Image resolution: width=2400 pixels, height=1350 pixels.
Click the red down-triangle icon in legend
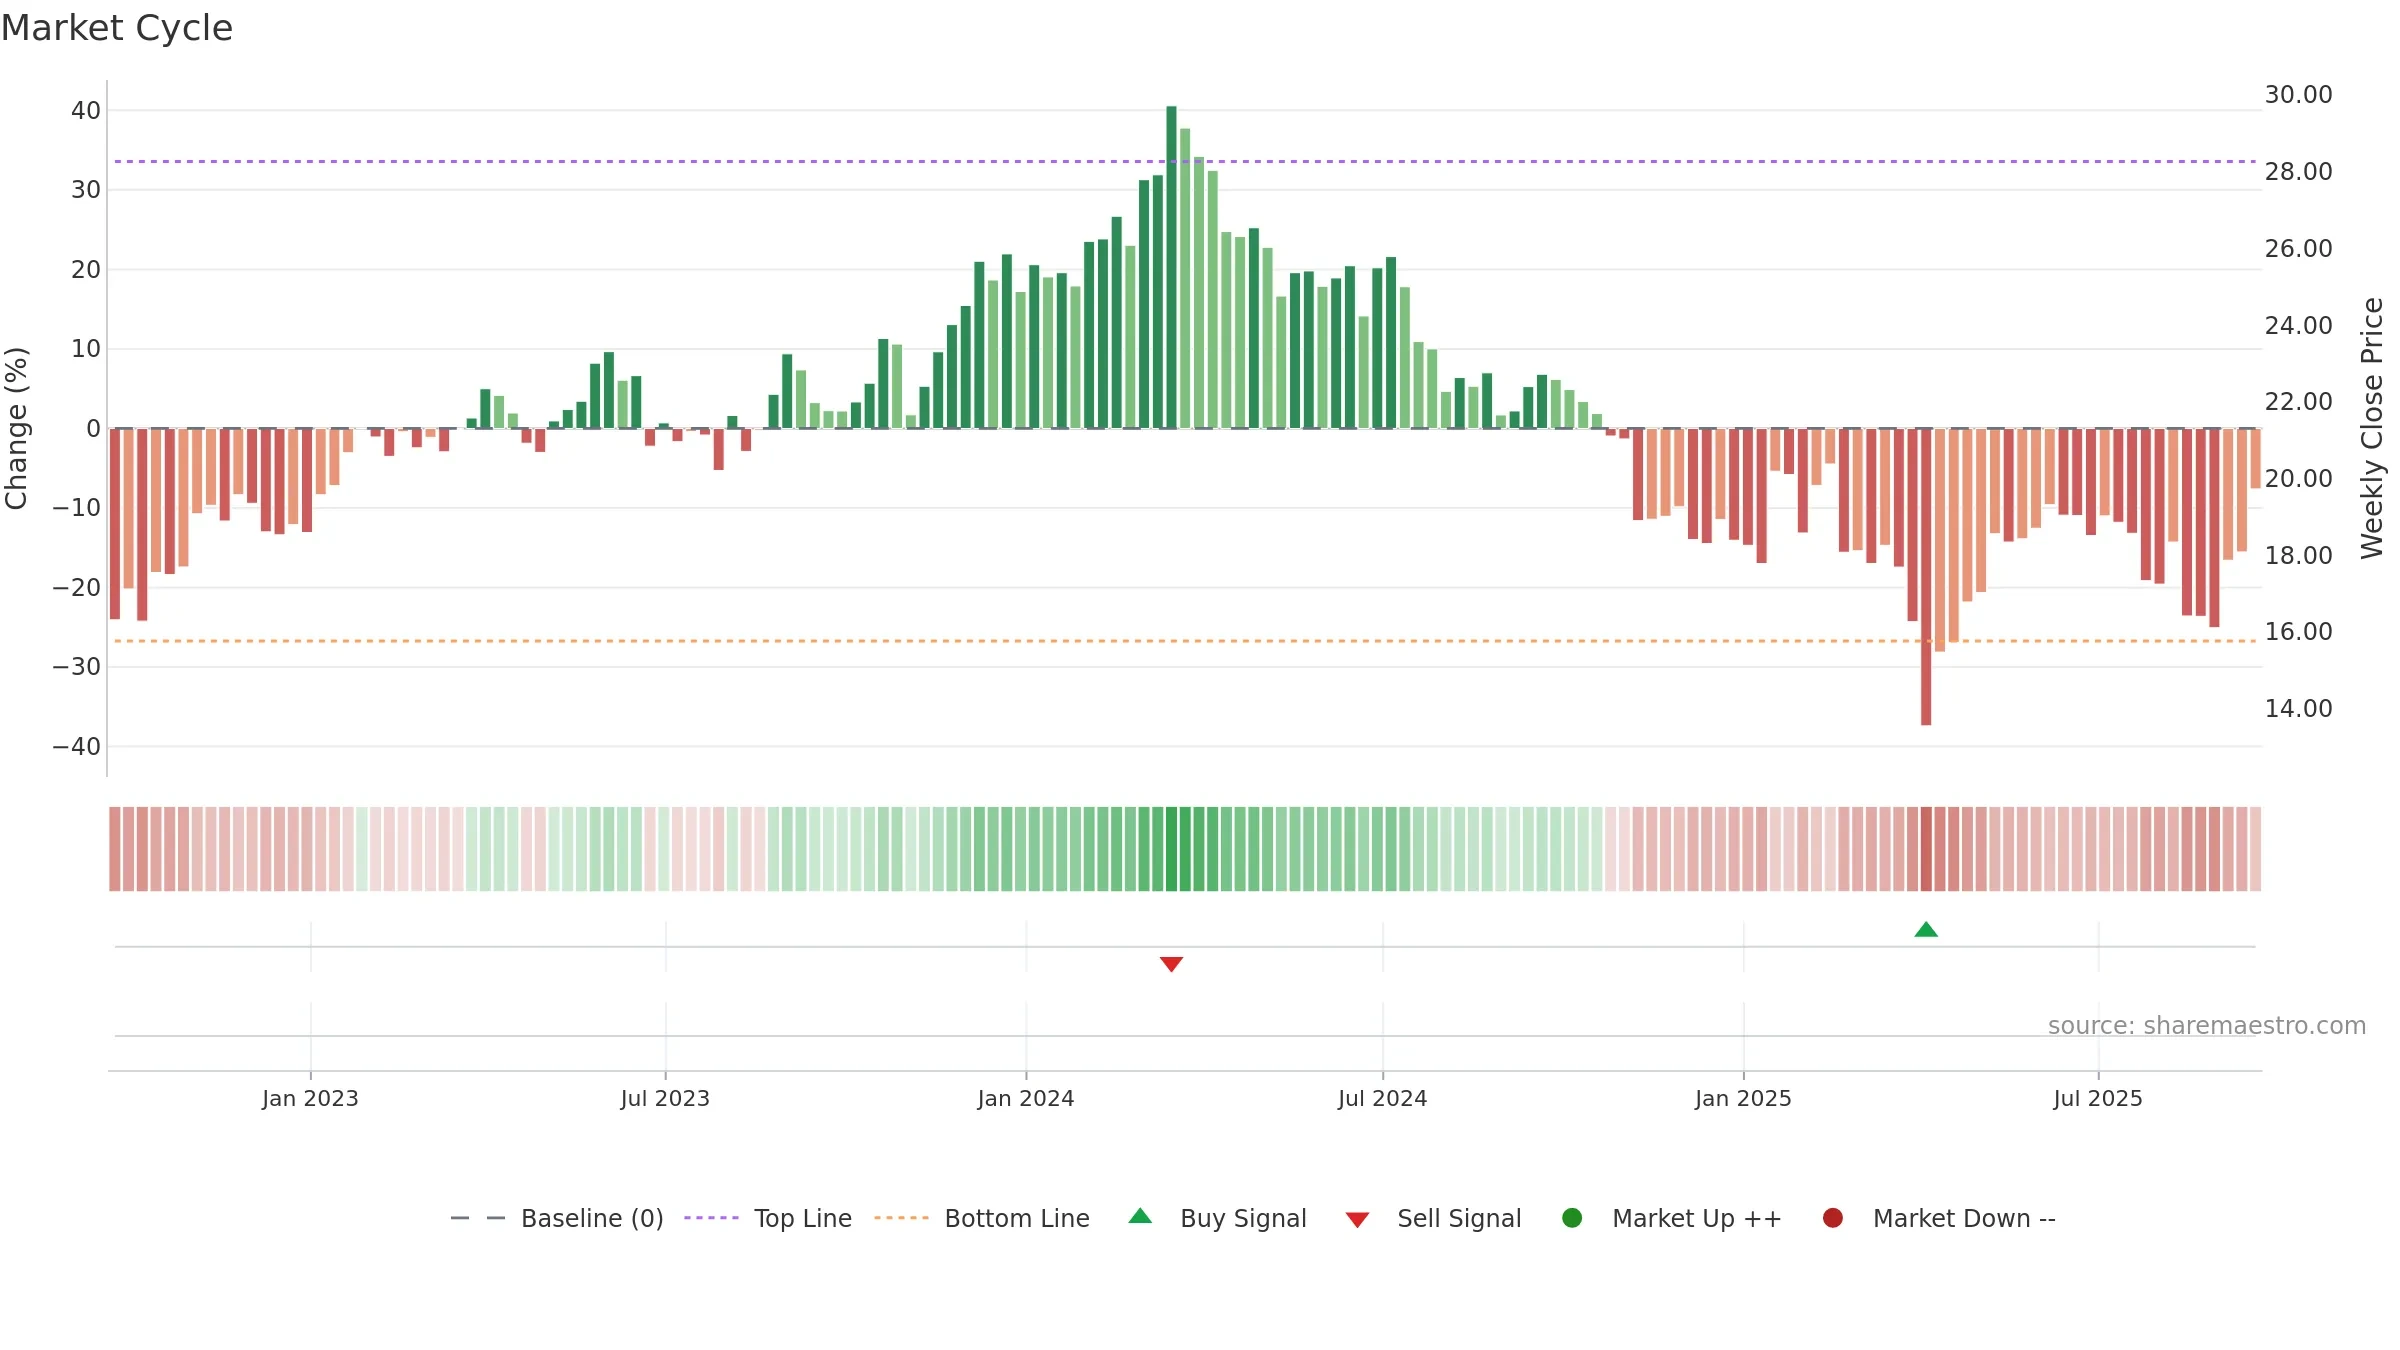pos(1357,1220)
